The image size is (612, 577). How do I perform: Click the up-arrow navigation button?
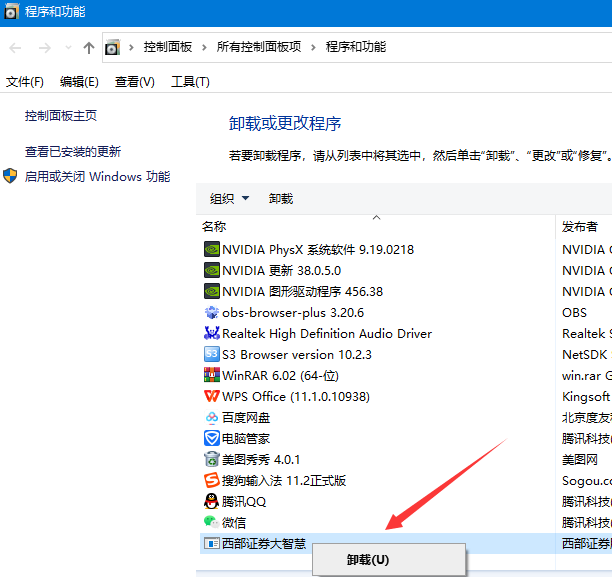[x=89, y=47]
